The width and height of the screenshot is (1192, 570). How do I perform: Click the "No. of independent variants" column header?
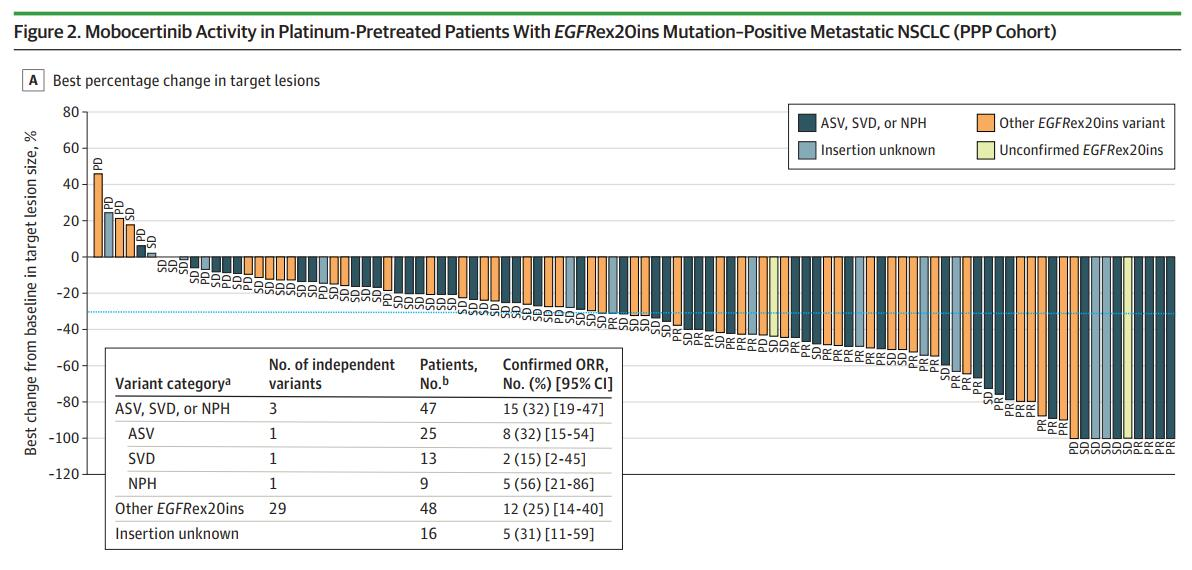pyautogui.click(x=331, y=374)
